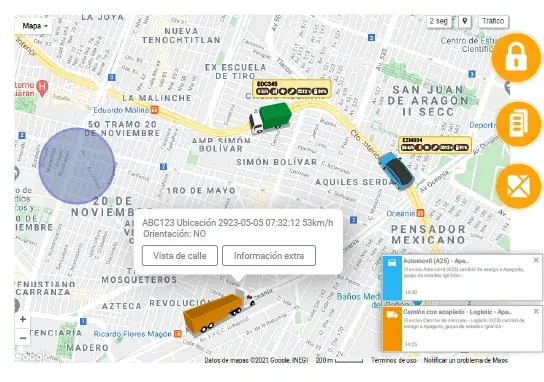Click the Oceanía station label

click(401, 213)
